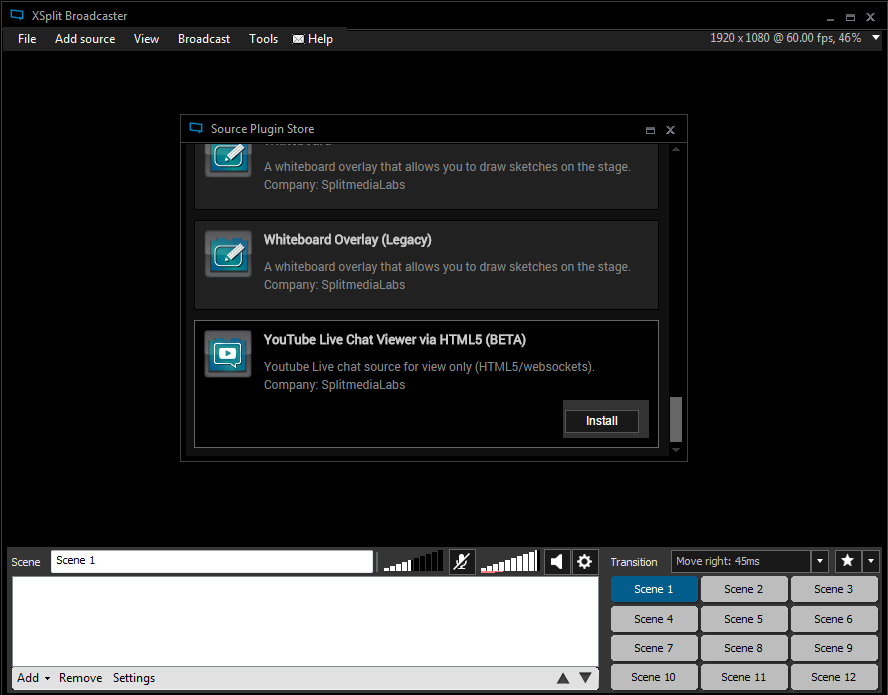Click the Scene name input field
This screenshot has width=888, height=695.
click(x=211, y=561)
